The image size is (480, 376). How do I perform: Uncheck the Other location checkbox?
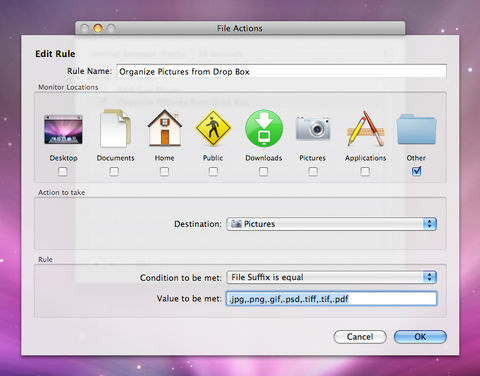(x=417, y=171)
